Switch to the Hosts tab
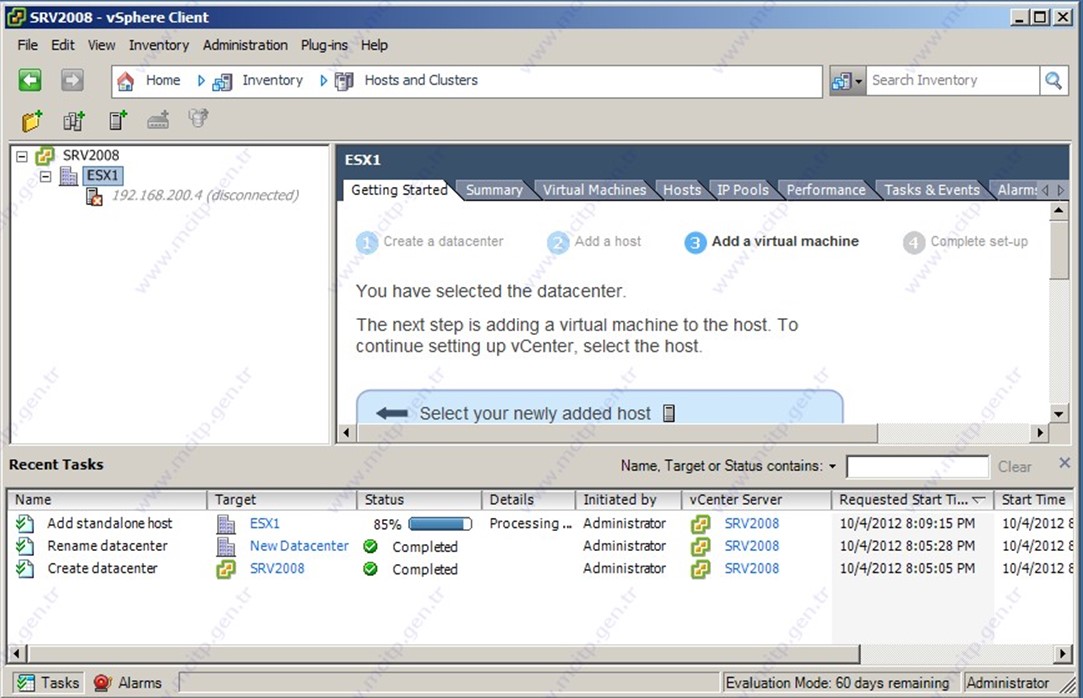 pos(682,190)
